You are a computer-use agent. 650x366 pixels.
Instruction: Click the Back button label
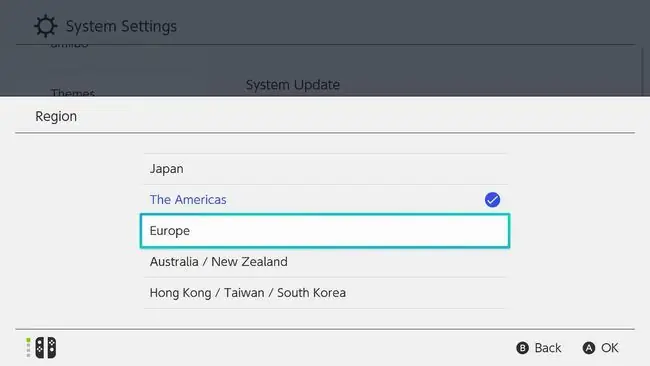coord(548,348)
